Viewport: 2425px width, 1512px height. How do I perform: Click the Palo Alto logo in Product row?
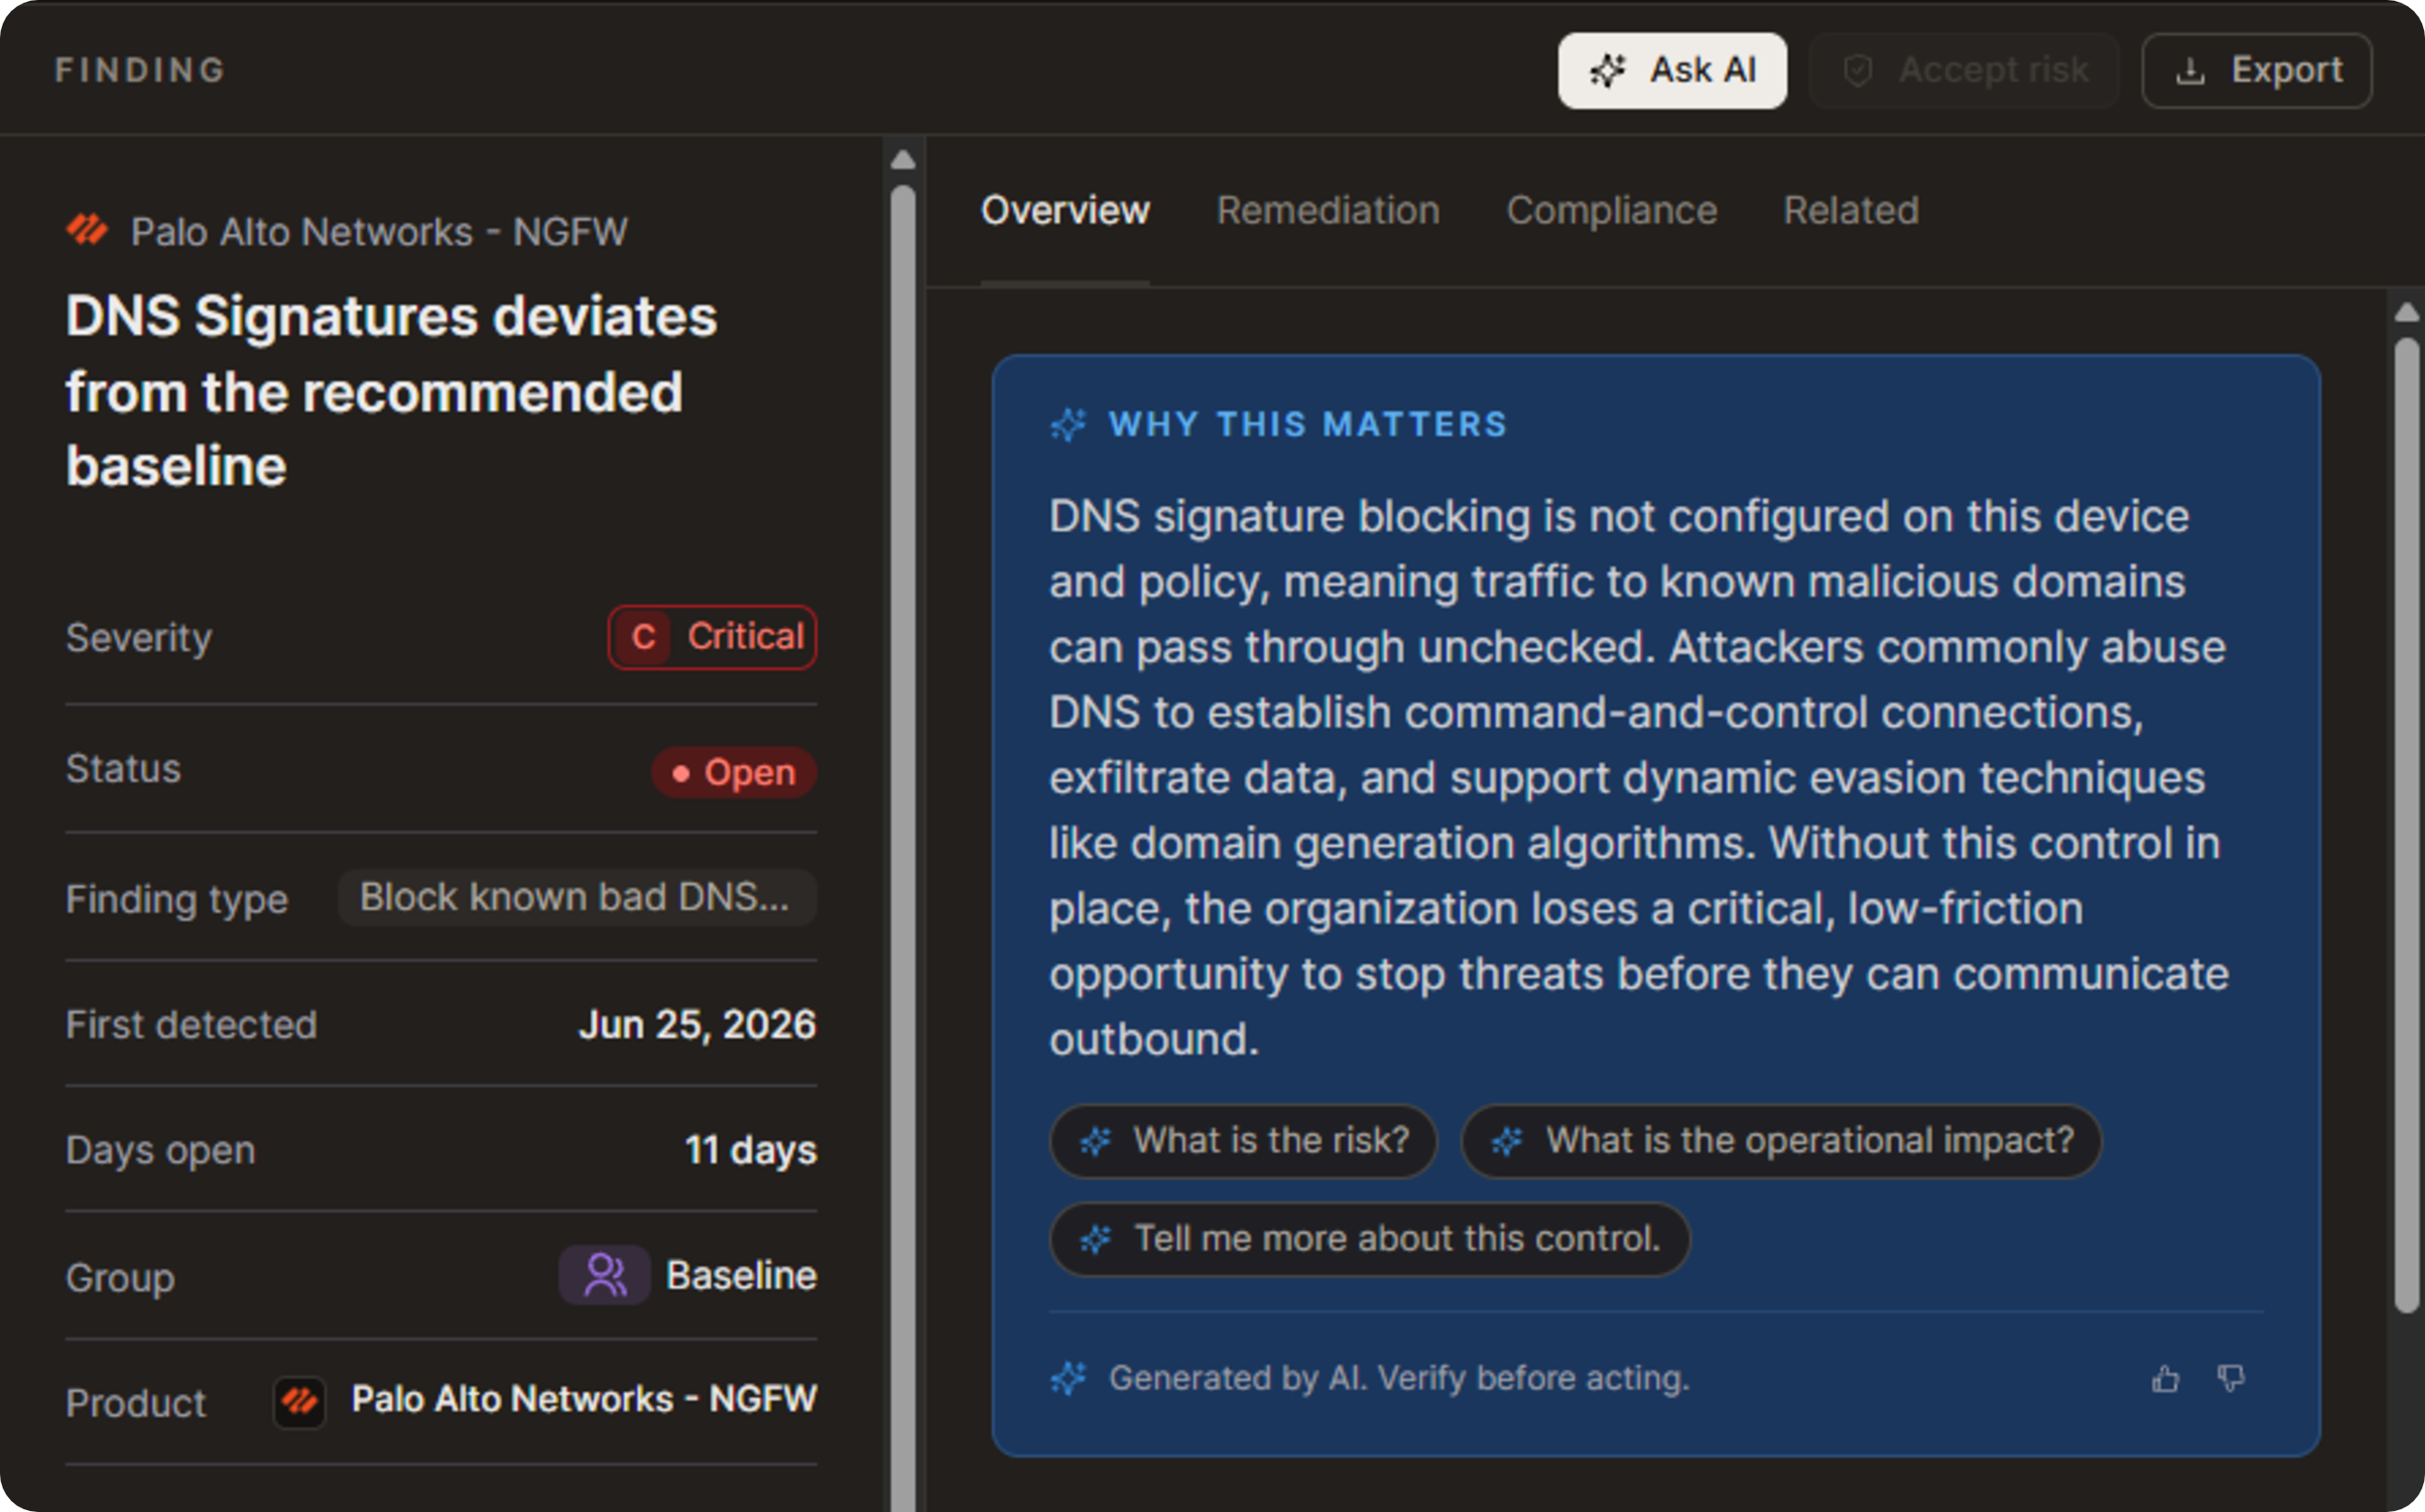pyautogui.click(x=299, y=1401)
